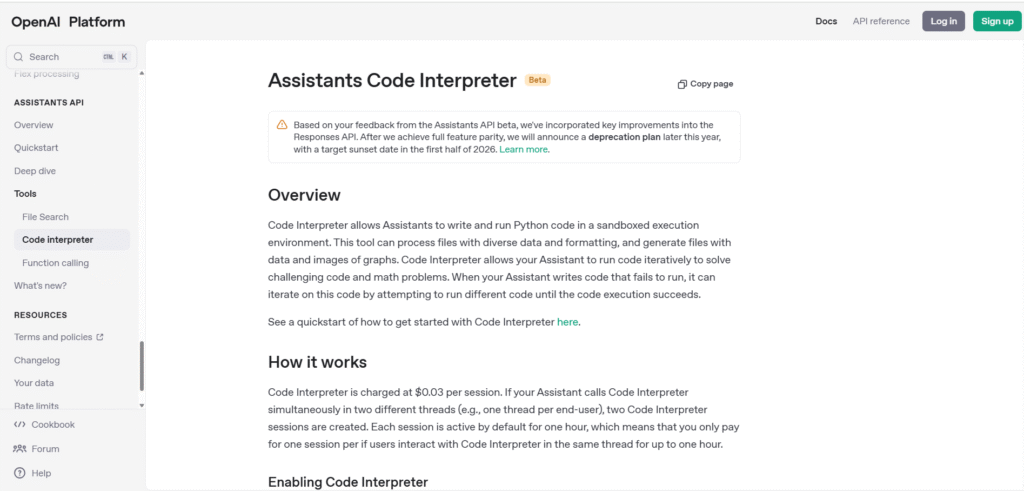Open the Cookbook code icon link

point(20,424)
